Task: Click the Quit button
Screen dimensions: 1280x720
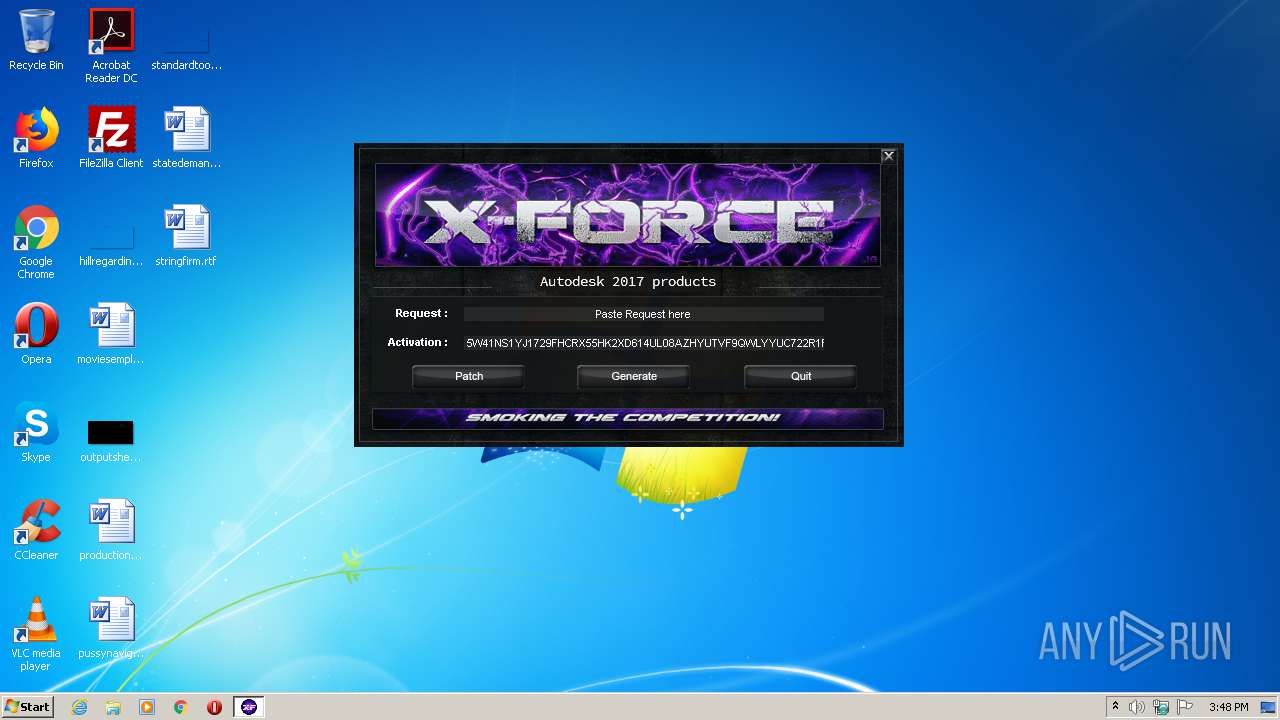Action: click(x=801, y=376)
